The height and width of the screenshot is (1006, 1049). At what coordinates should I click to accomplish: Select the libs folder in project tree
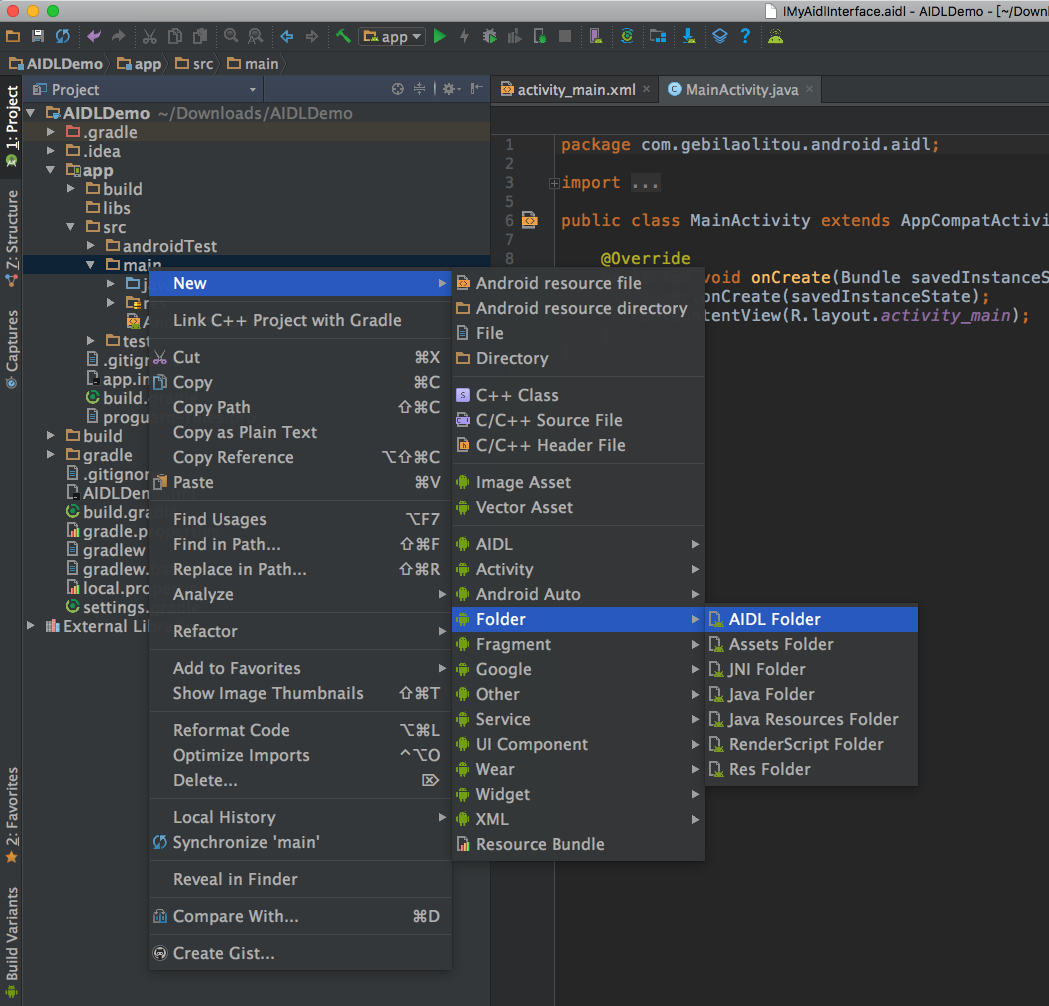coord(108,208)
